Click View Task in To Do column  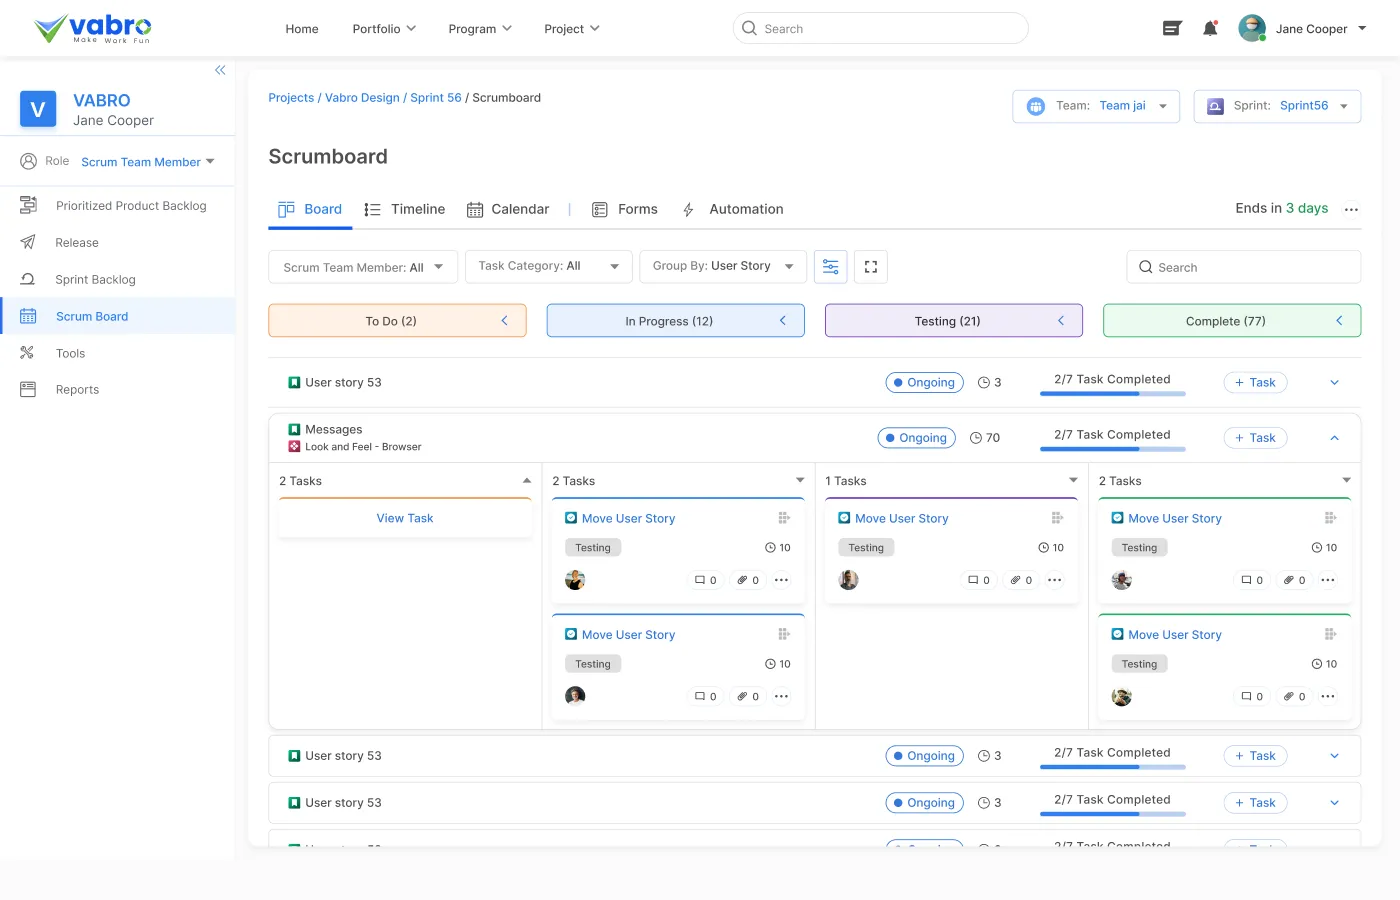405,518
